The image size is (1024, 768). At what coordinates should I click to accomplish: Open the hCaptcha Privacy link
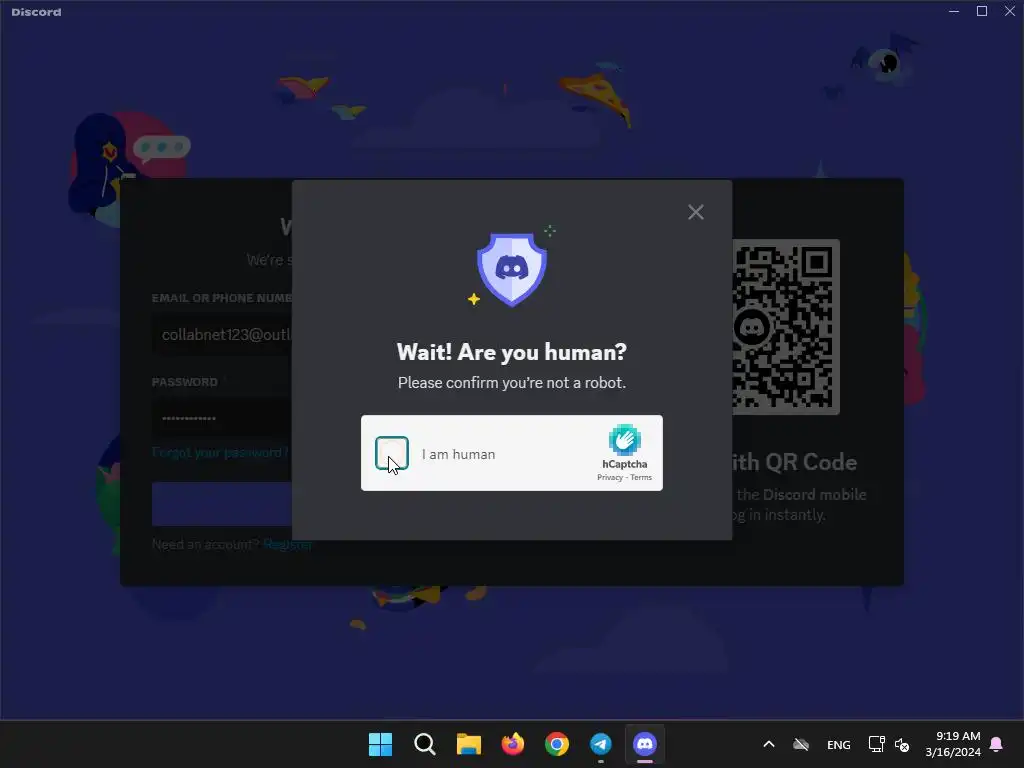609,477
